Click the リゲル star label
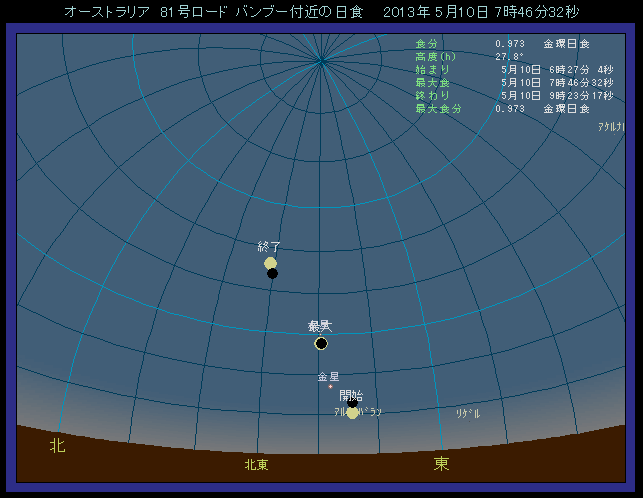Viewport: 643px width, 498px height. point(468,413)
